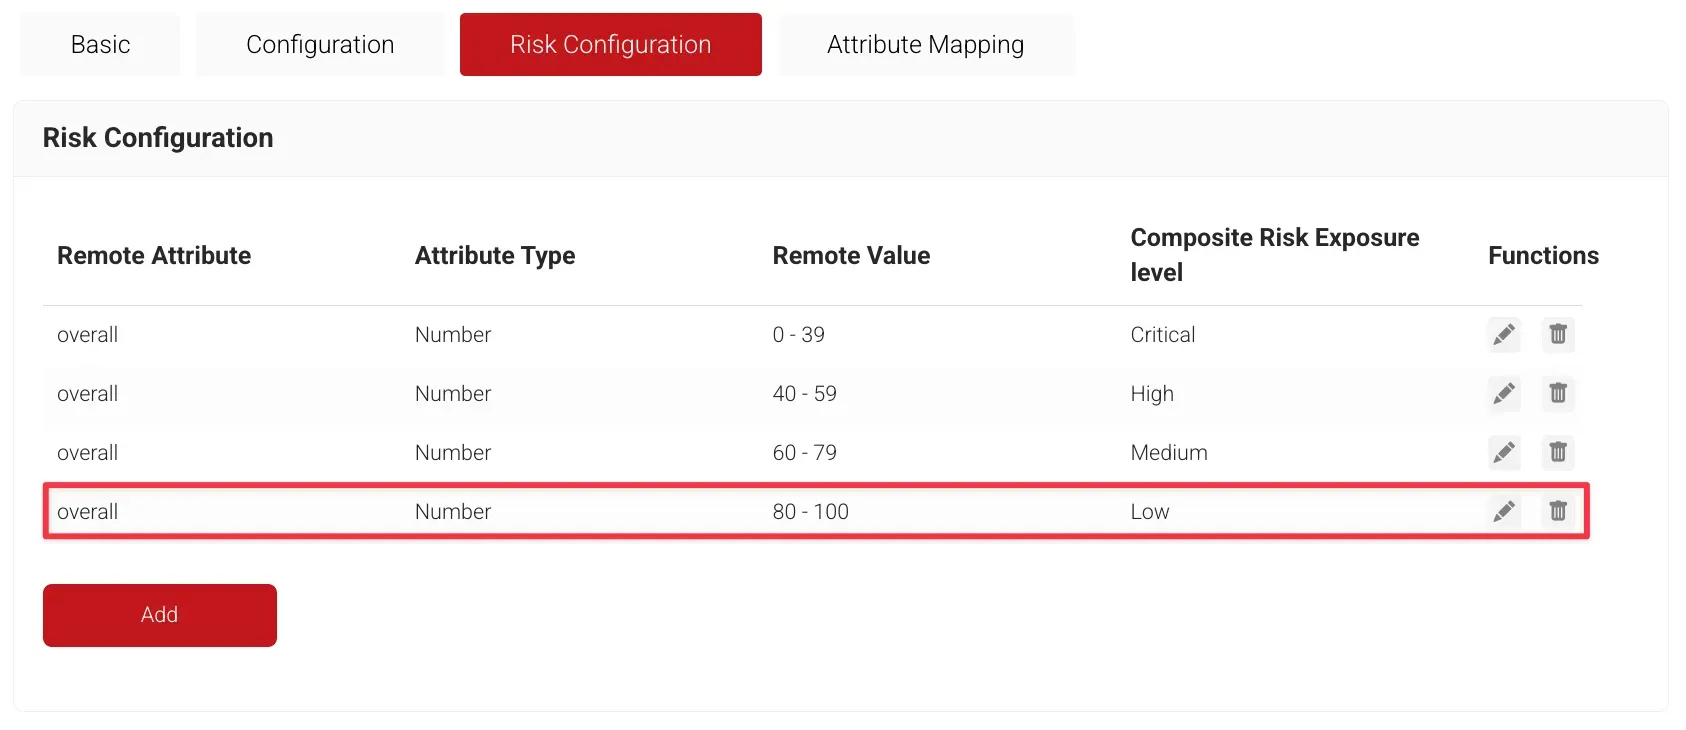Delete the Low 80 - 100 row

pos(1557,511)
